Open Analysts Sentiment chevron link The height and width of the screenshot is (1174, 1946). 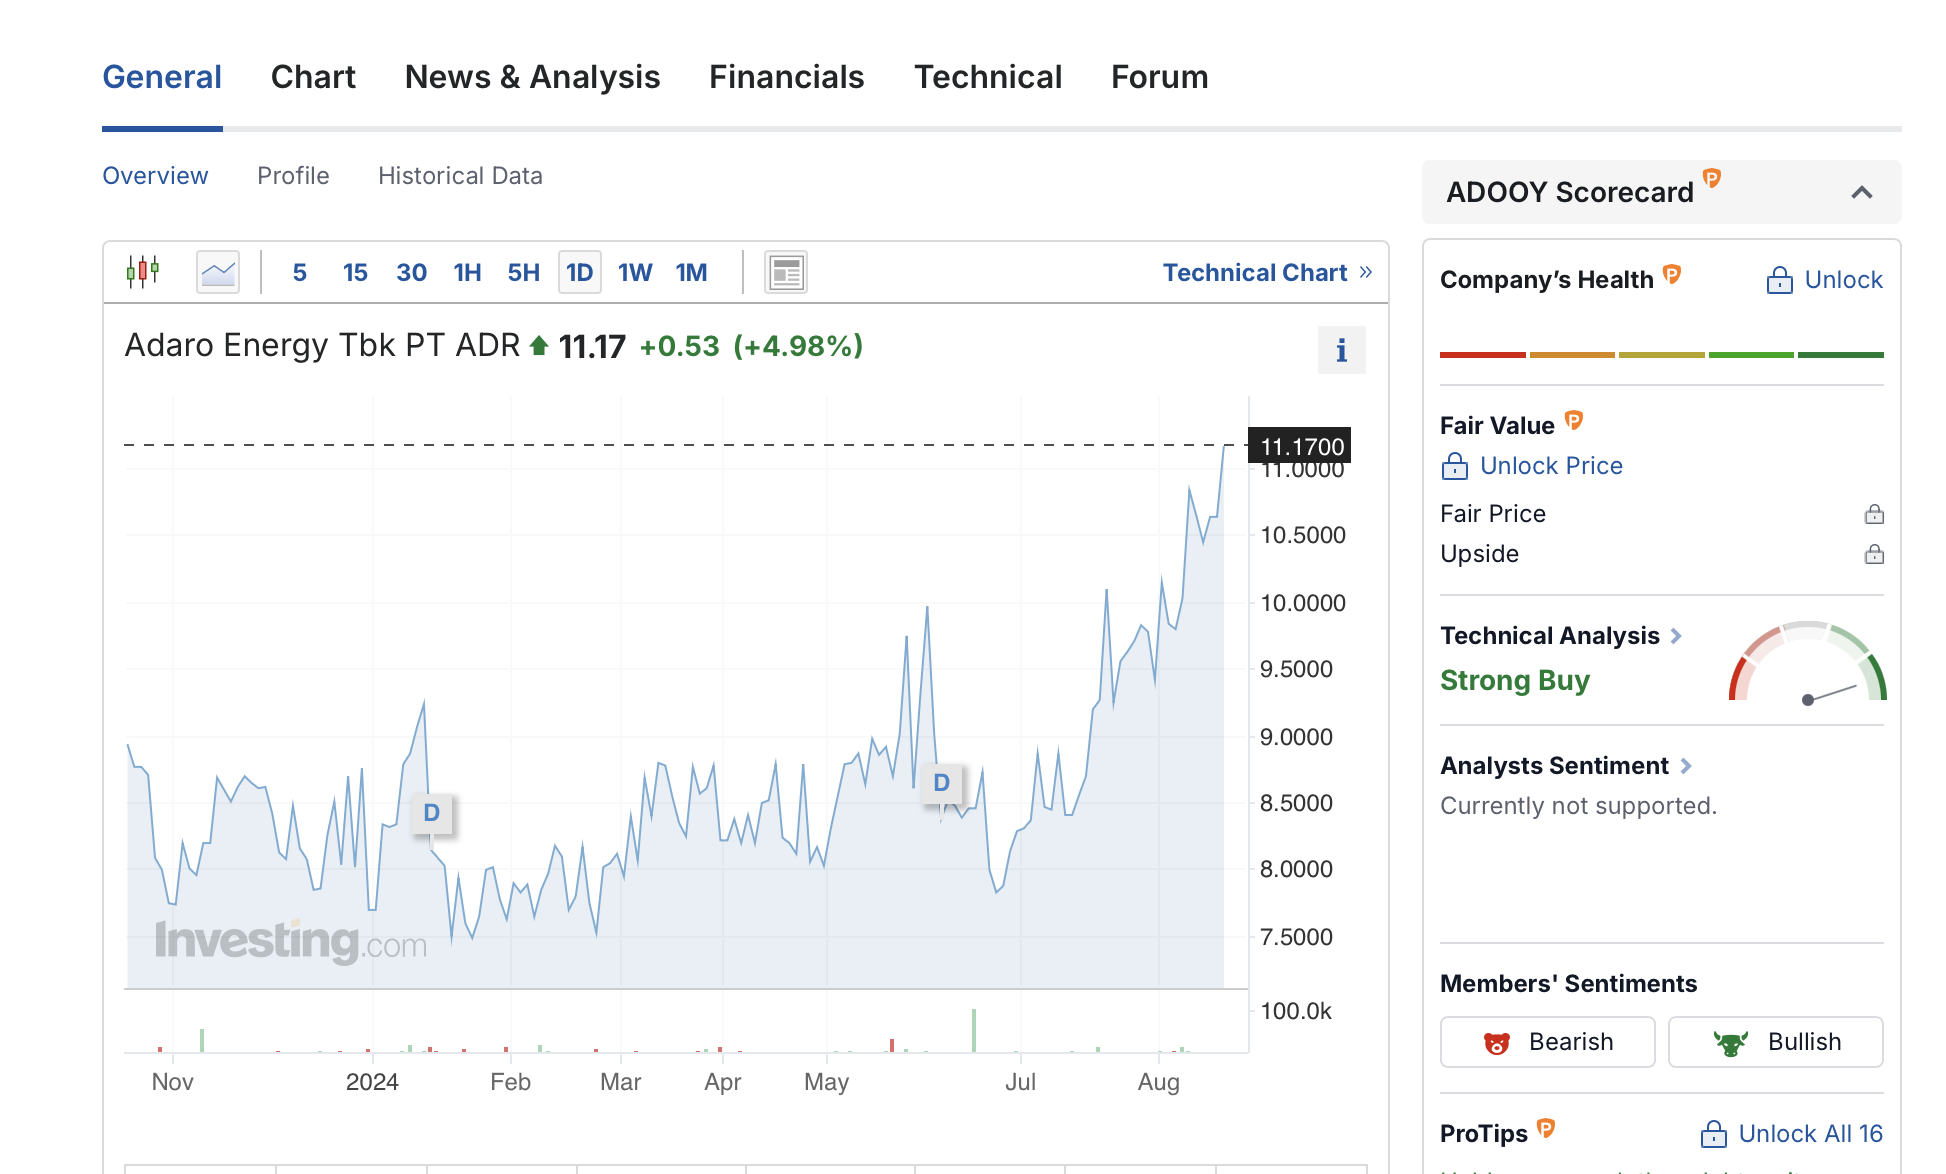tap(1686, 766)
